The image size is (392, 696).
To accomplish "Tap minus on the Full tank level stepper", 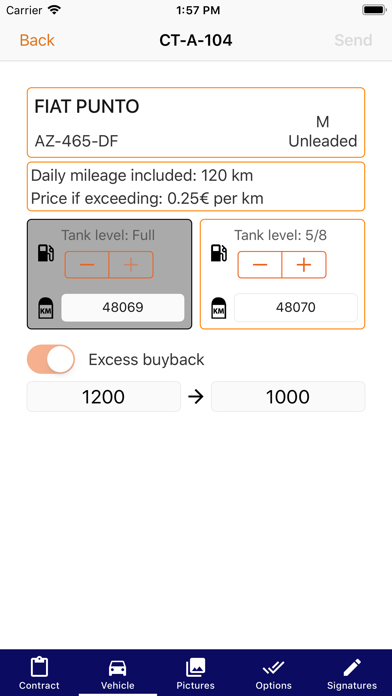I will pos(87,265).
